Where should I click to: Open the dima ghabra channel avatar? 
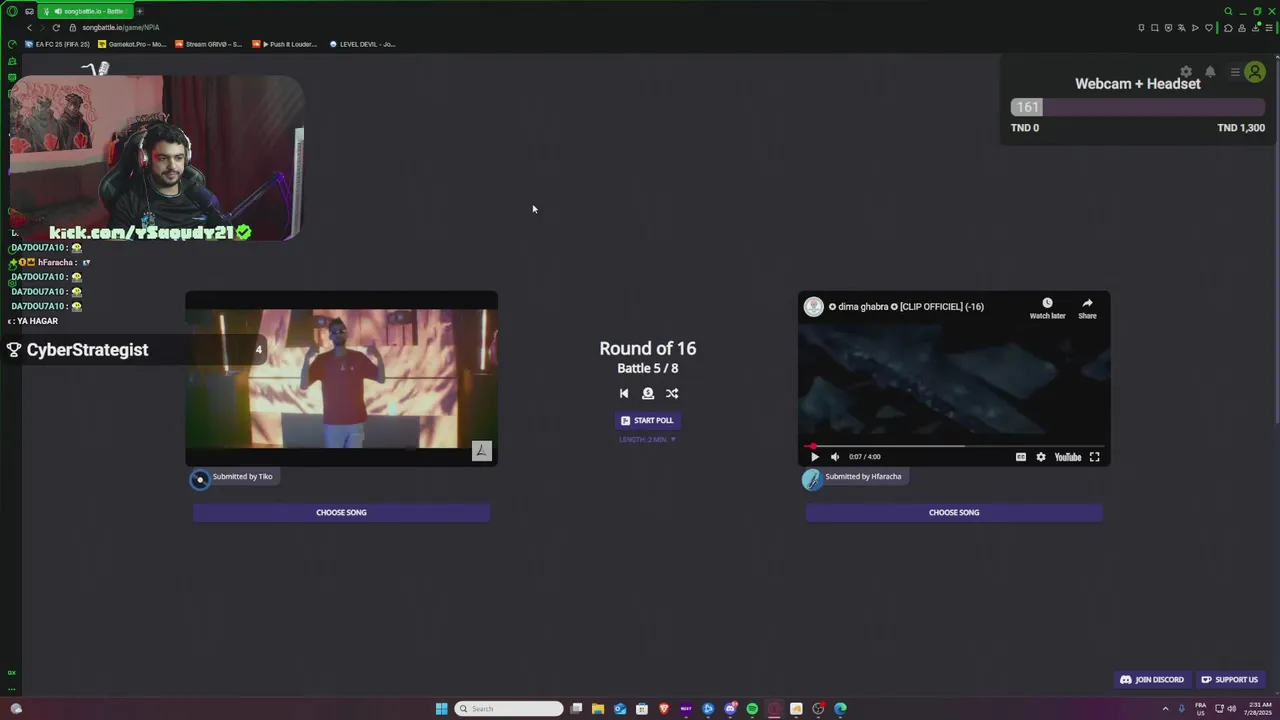[814, 307]
